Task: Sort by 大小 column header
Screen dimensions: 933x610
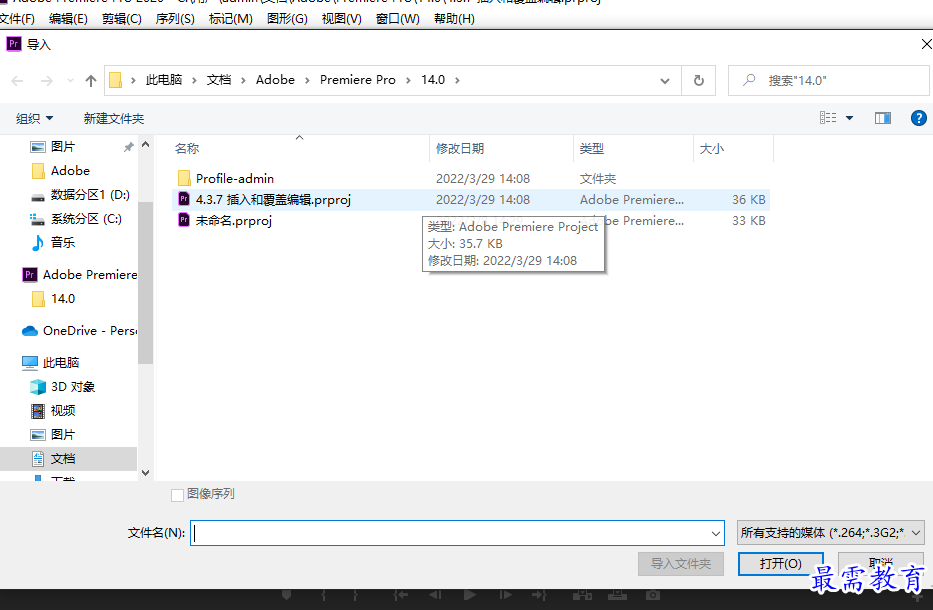Action: click(711, 149)
